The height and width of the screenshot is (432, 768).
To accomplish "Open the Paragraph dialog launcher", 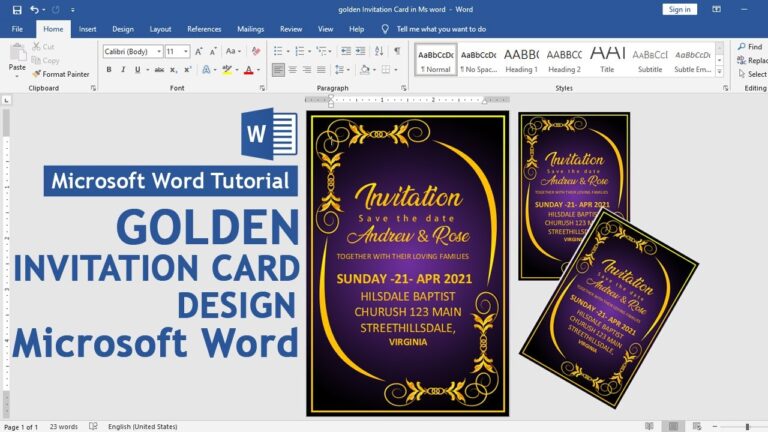I will tap(404, 88).
